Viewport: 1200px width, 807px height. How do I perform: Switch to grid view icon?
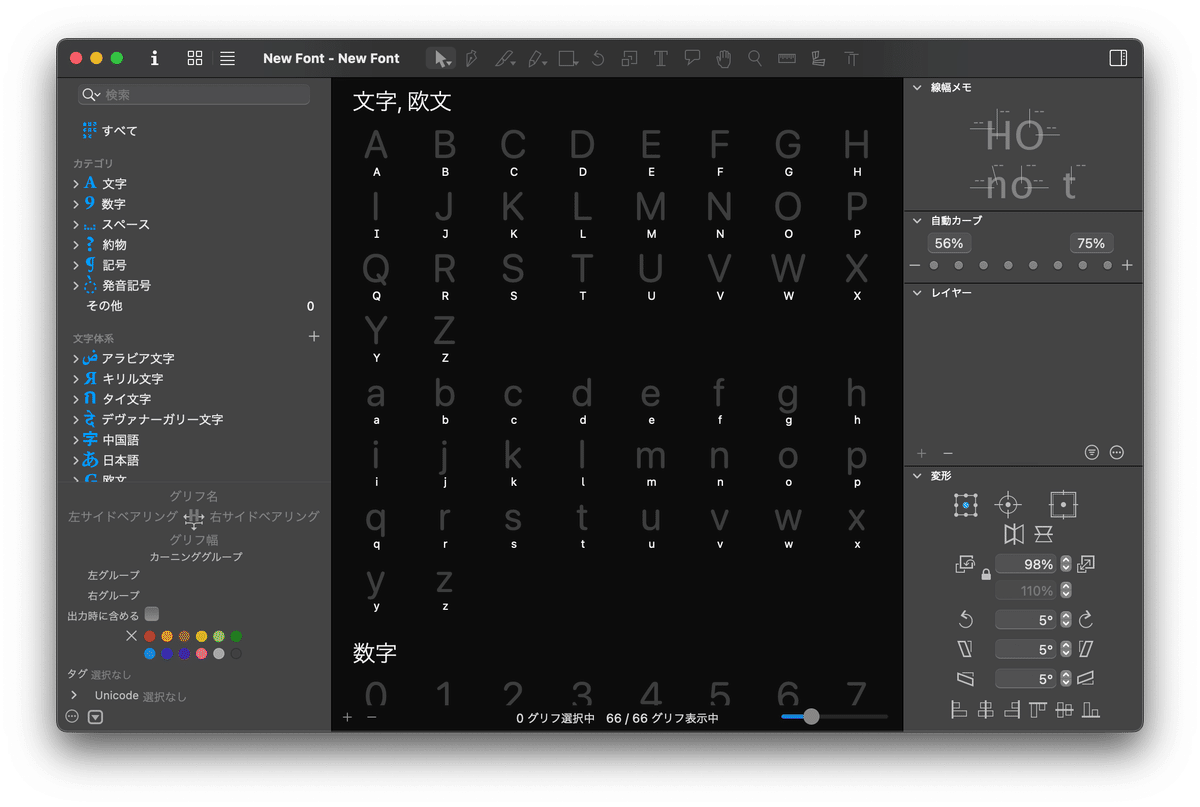(x=195, y=58)
